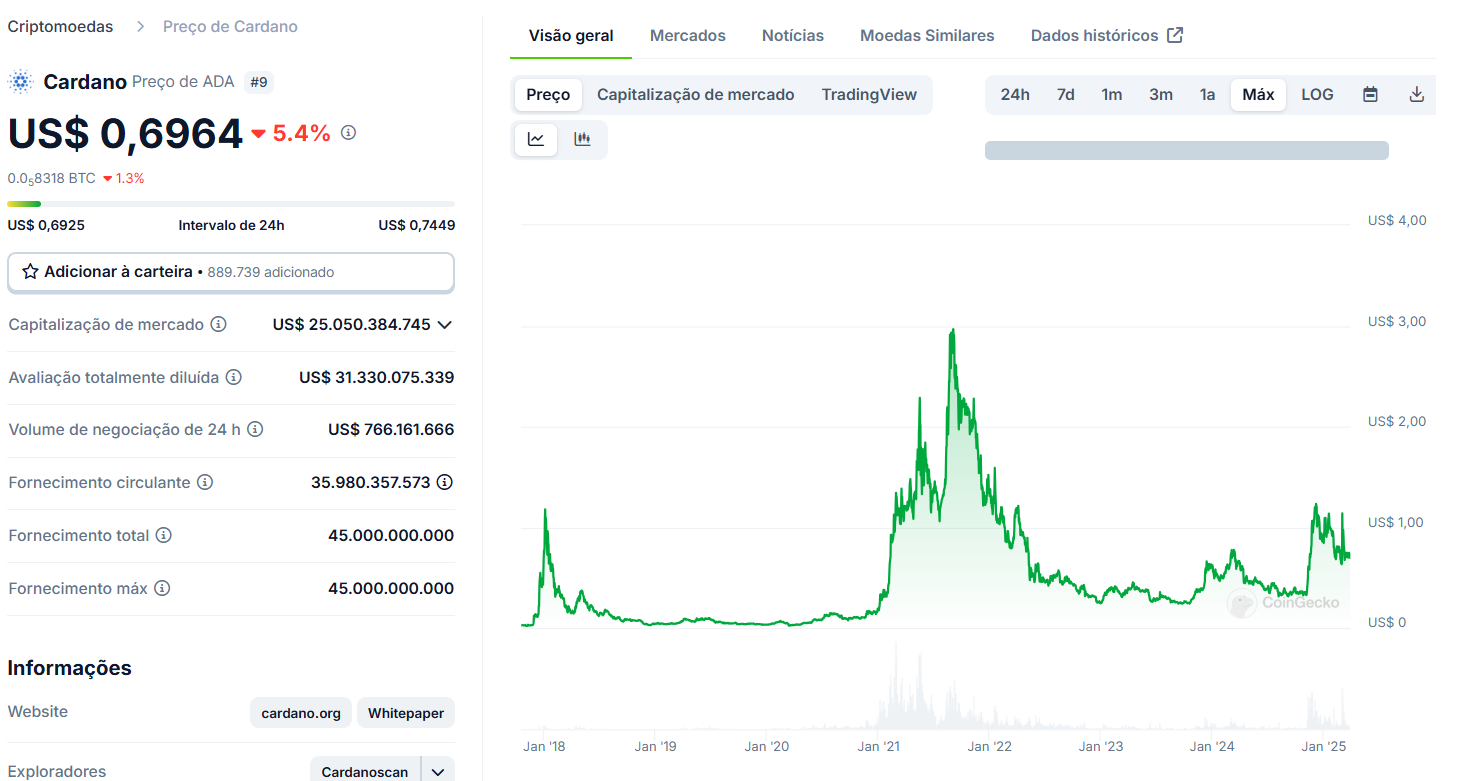Expand the market cap value chevron
Image resolution: width=1466 pixels, height=781 pixels.
click(x=445, y=324)
